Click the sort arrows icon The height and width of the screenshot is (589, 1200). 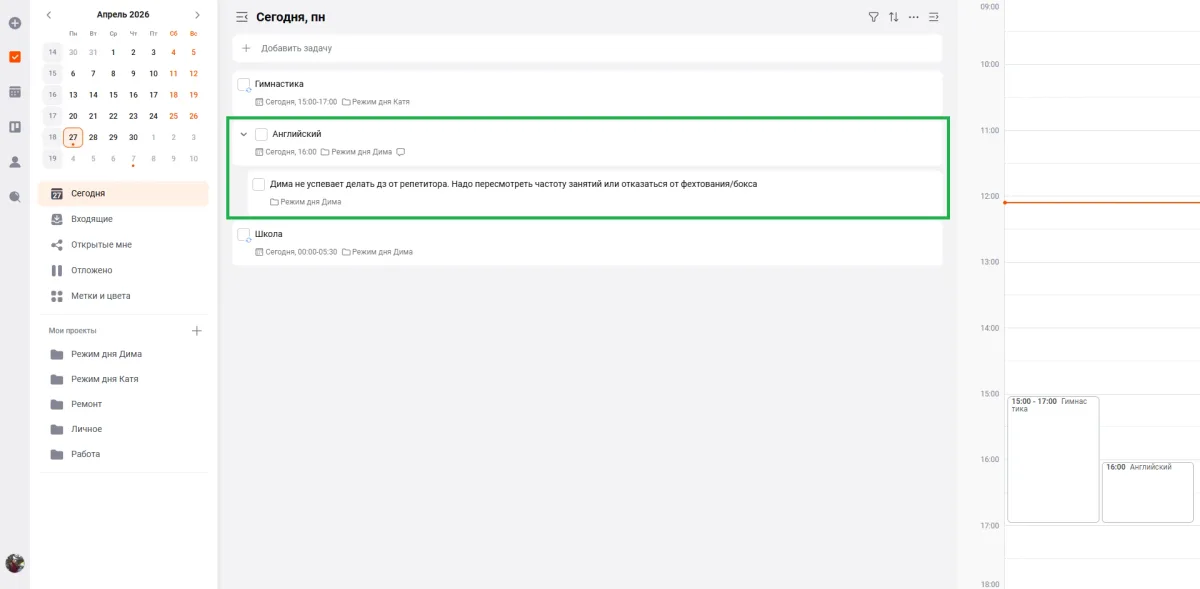click(893, 17)
